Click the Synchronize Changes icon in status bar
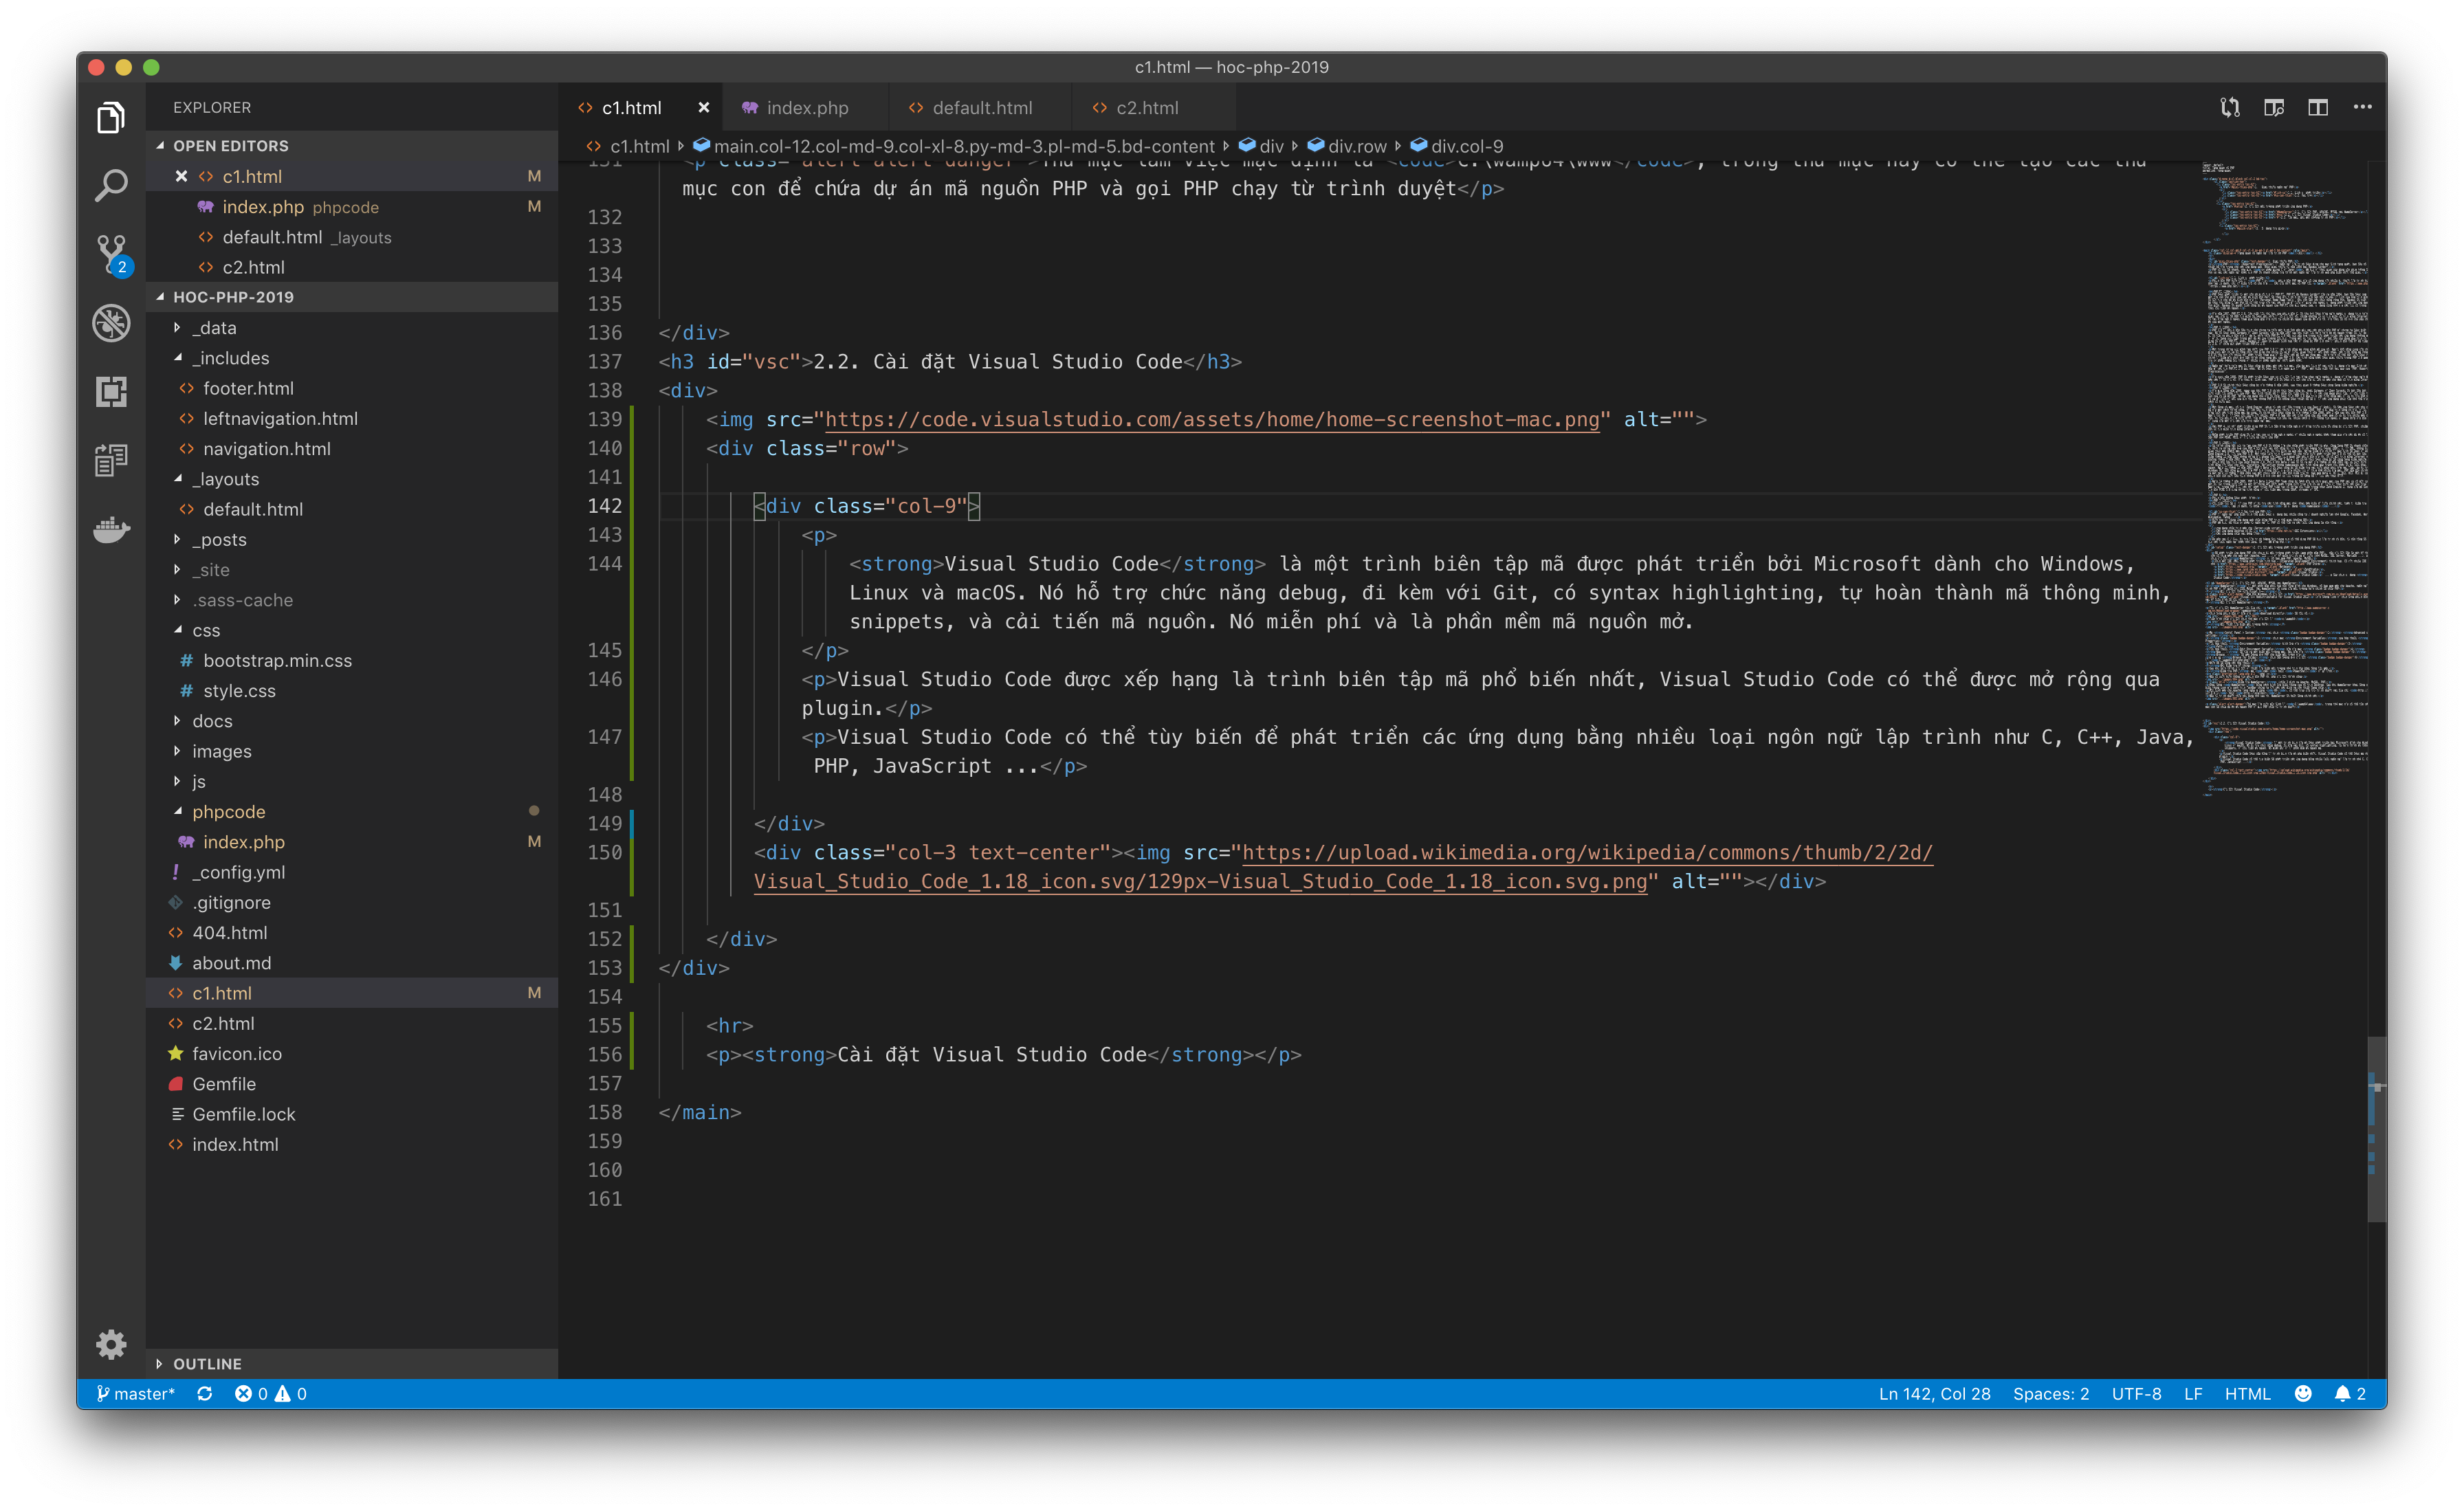This screenshot has height=1511, width=2464. 205,1393
